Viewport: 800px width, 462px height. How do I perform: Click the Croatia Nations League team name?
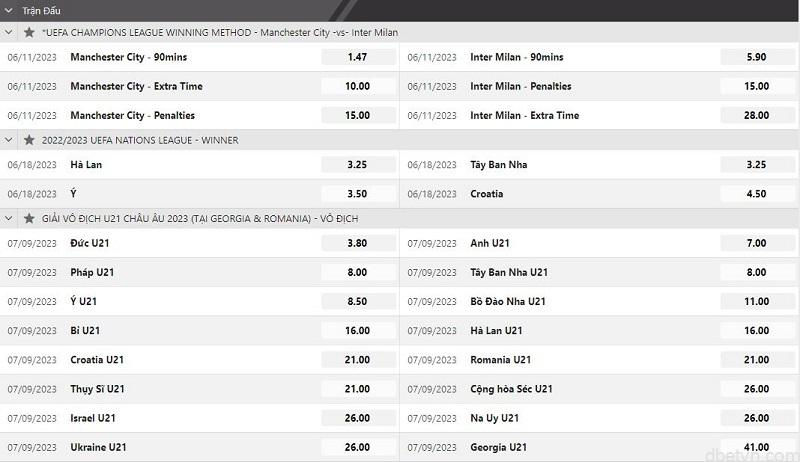coord(487,194)
